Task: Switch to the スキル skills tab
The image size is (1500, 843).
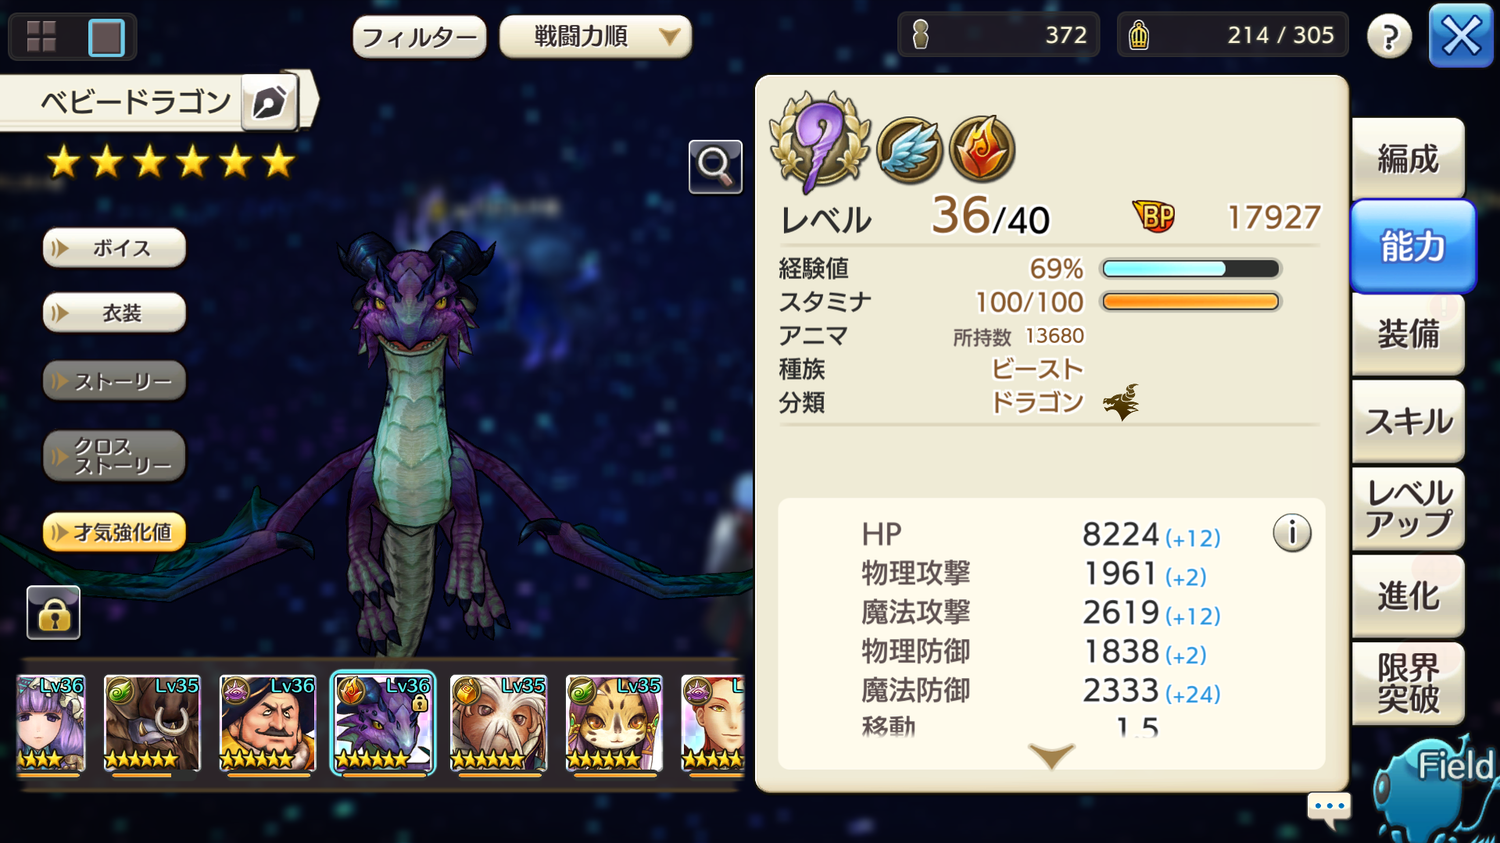Action: click(1408, 421)
